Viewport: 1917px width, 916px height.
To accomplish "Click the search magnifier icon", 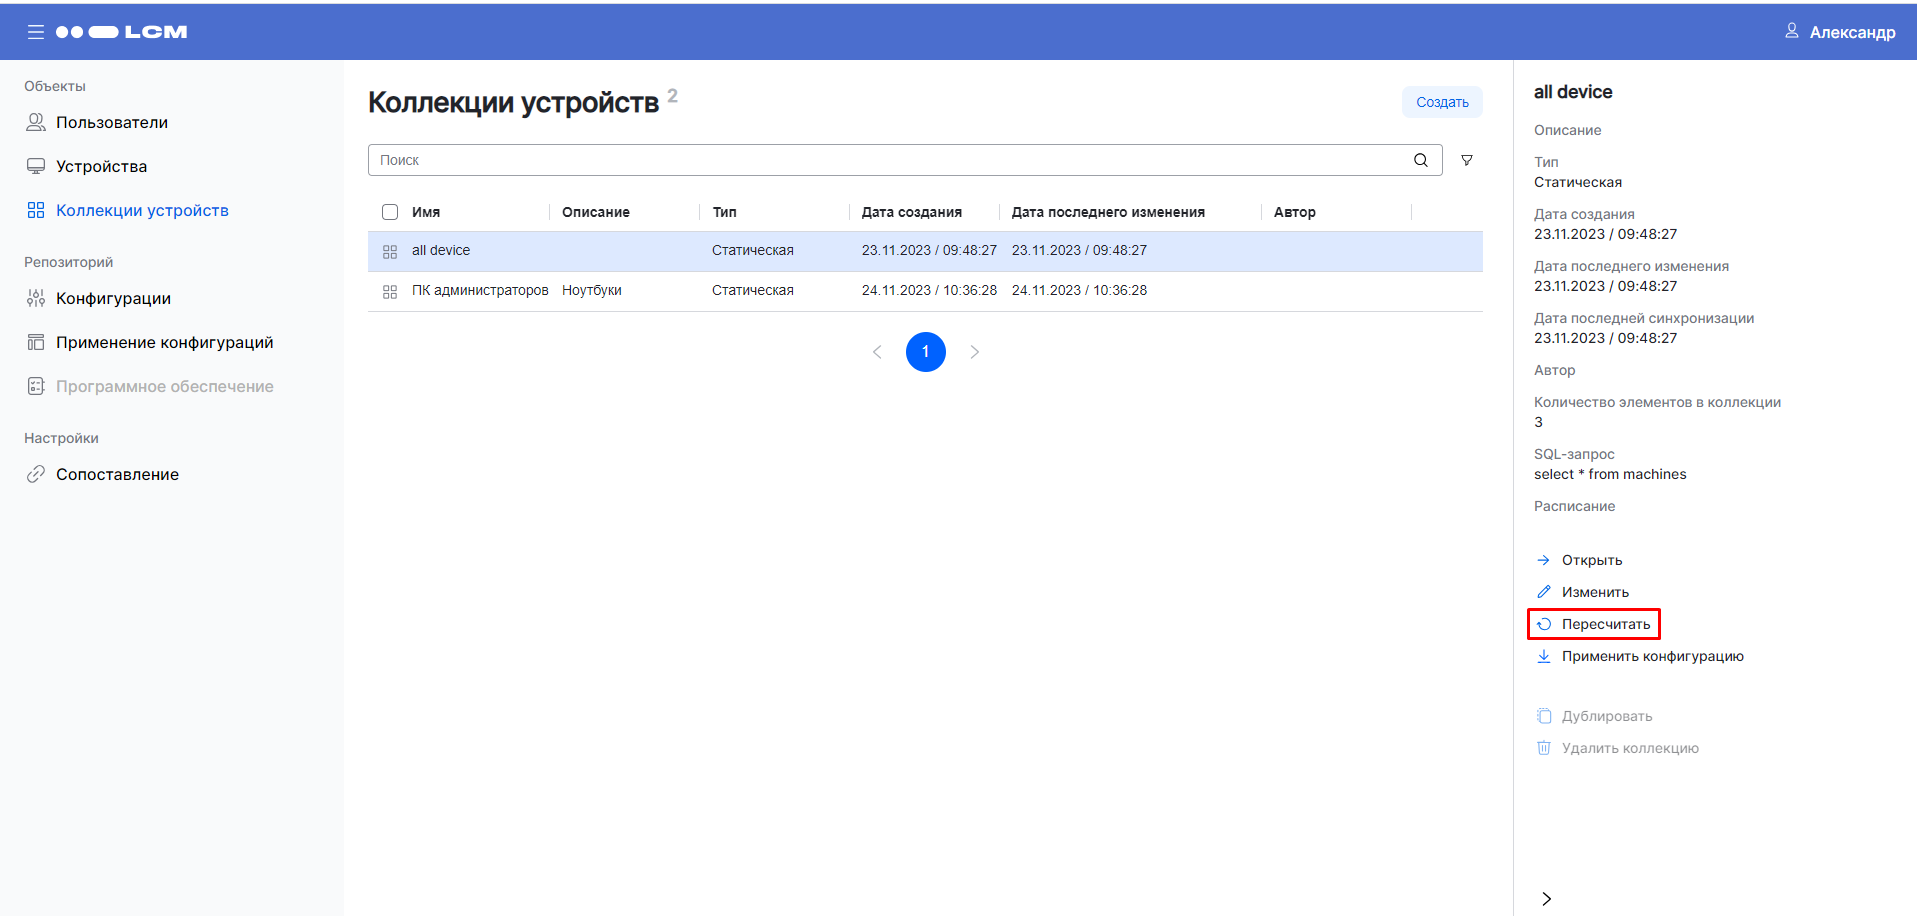I will click(x=1420, y=160).
